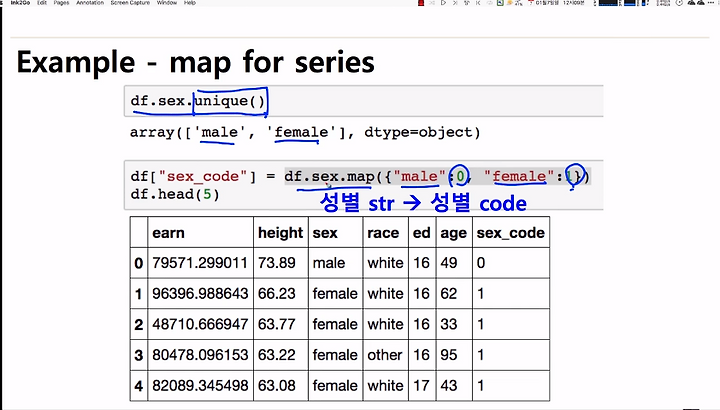Click earn value 80478.096153

coord(200,355)
